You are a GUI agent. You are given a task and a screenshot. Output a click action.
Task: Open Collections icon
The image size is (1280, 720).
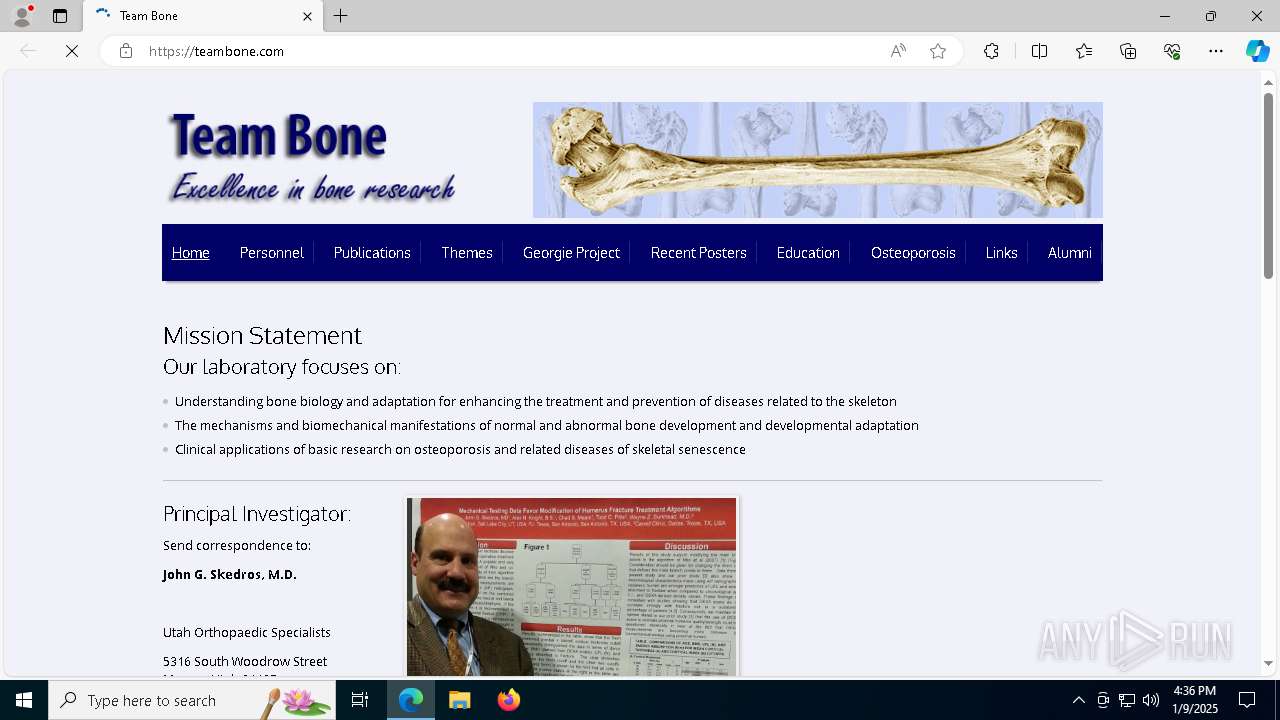click(1128, 51)
